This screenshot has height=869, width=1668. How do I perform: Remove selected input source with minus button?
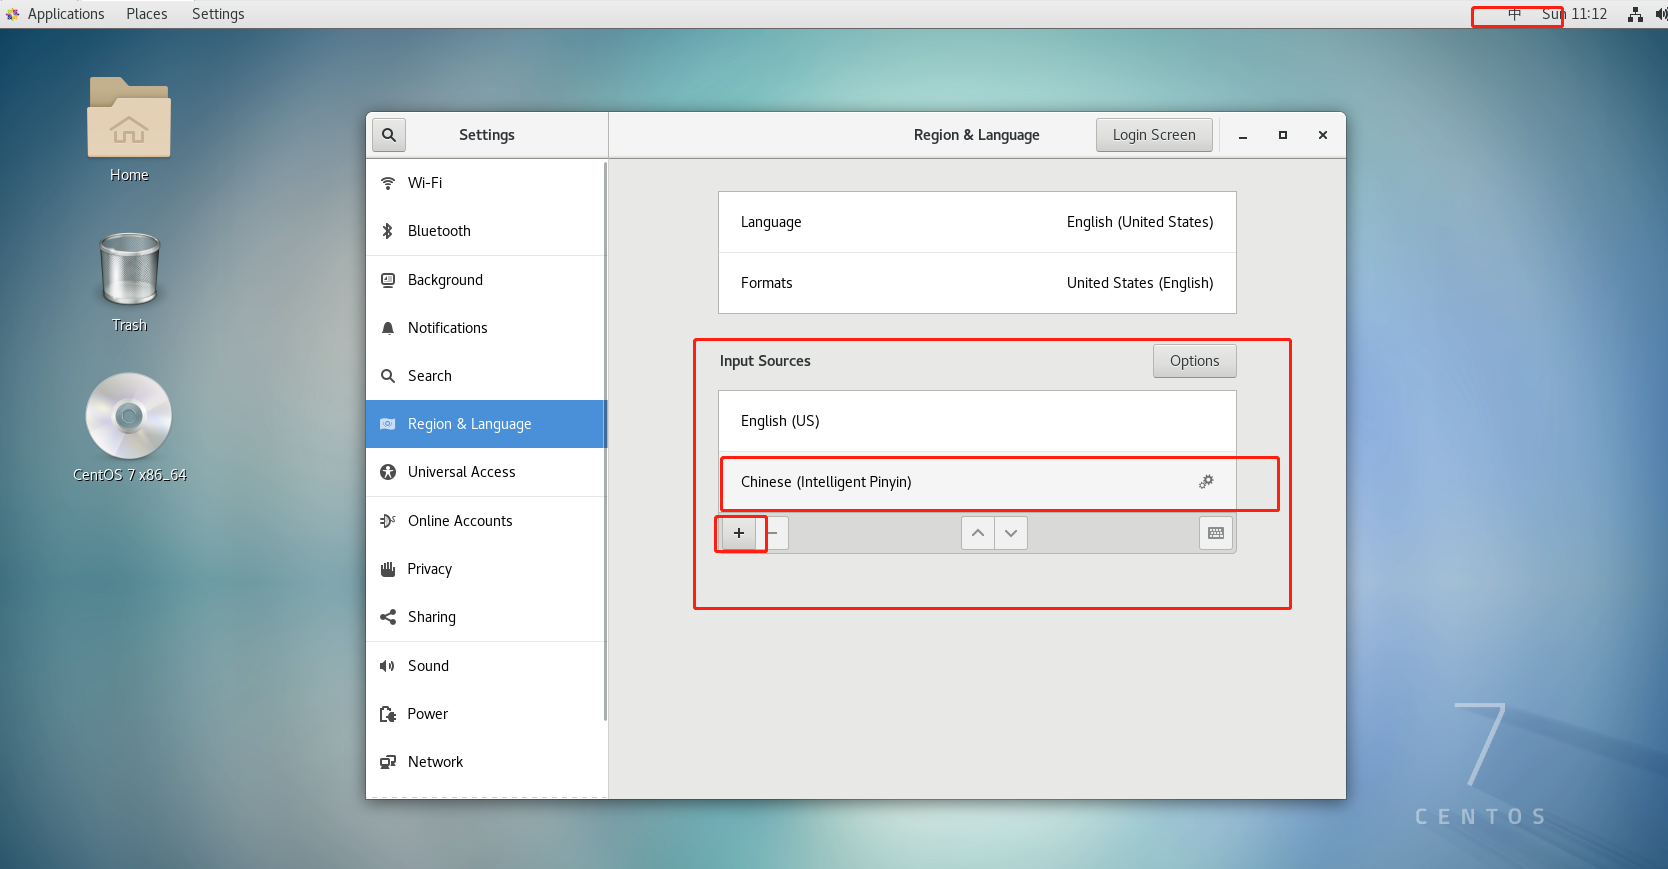tap(773, 533)
